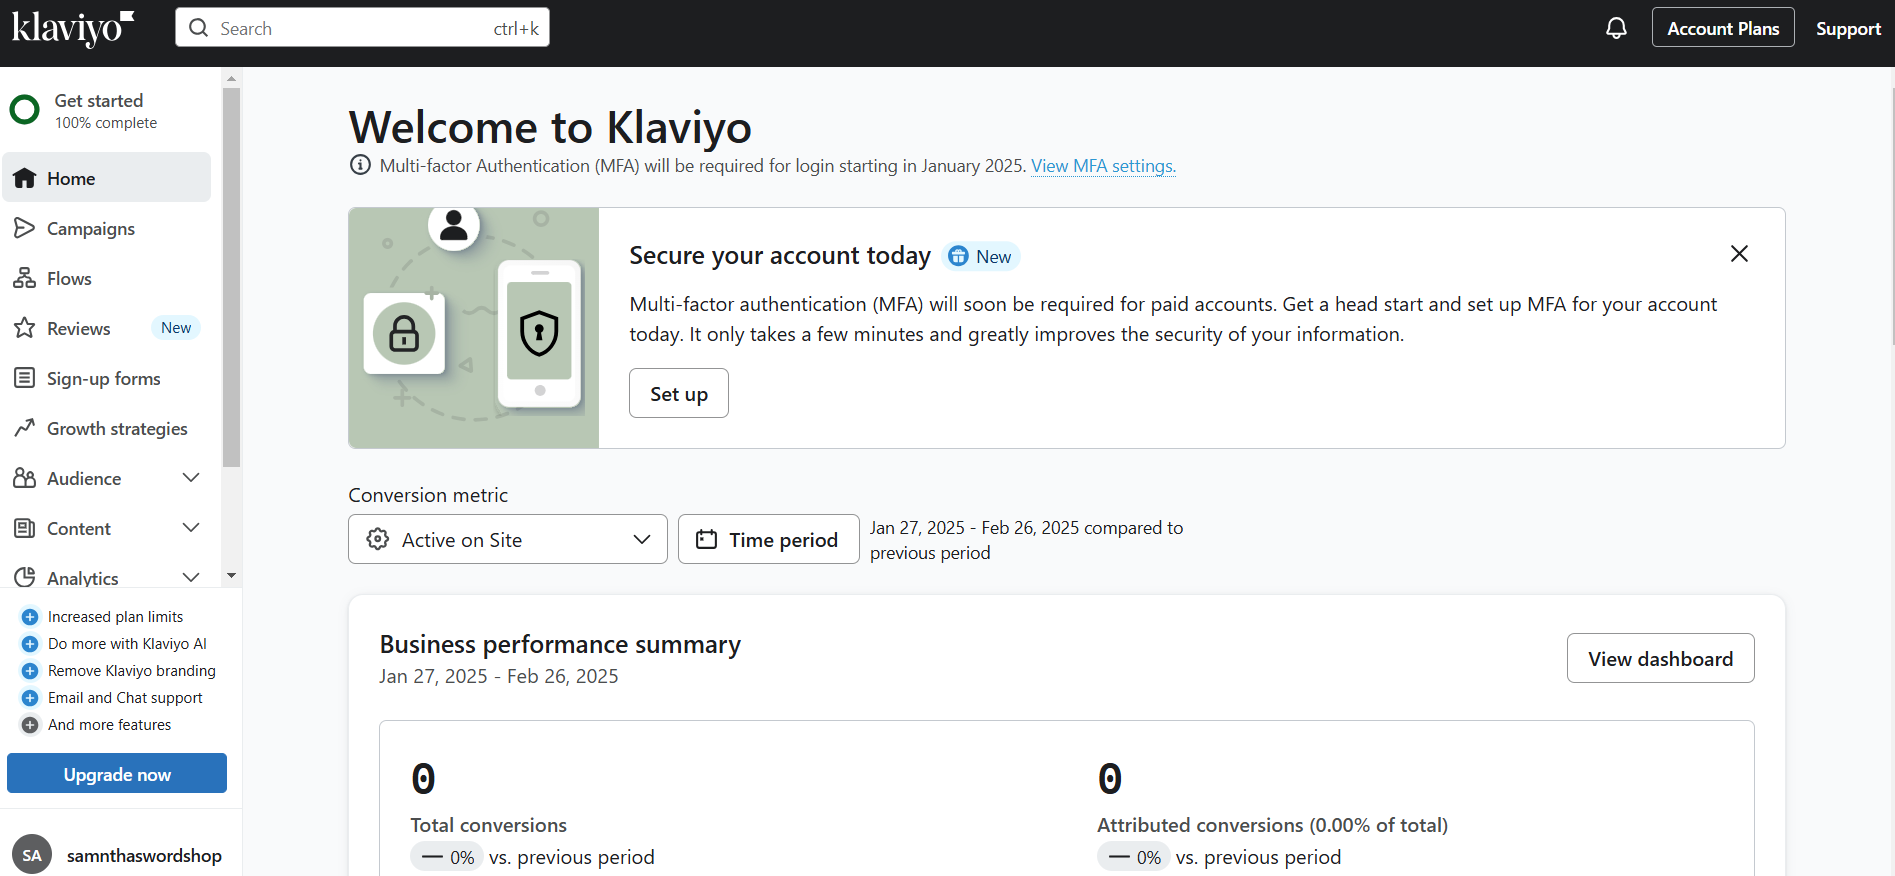Expand the Content menu chevron
This screenshot has height=876, width=1895.
[x=191, y=528]
